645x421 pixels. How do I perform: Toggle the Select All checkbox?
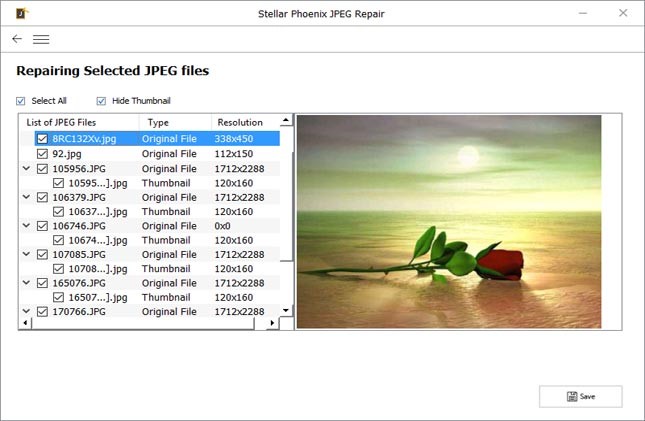click(21, 101)
